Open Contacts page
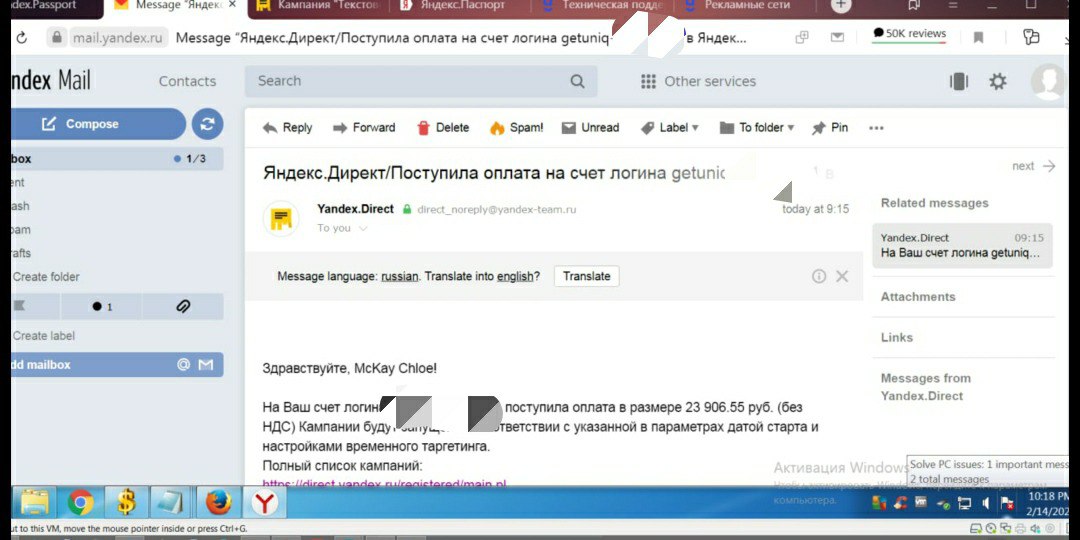The width and height of the screenshot is (1080, 540). [187, 81]
